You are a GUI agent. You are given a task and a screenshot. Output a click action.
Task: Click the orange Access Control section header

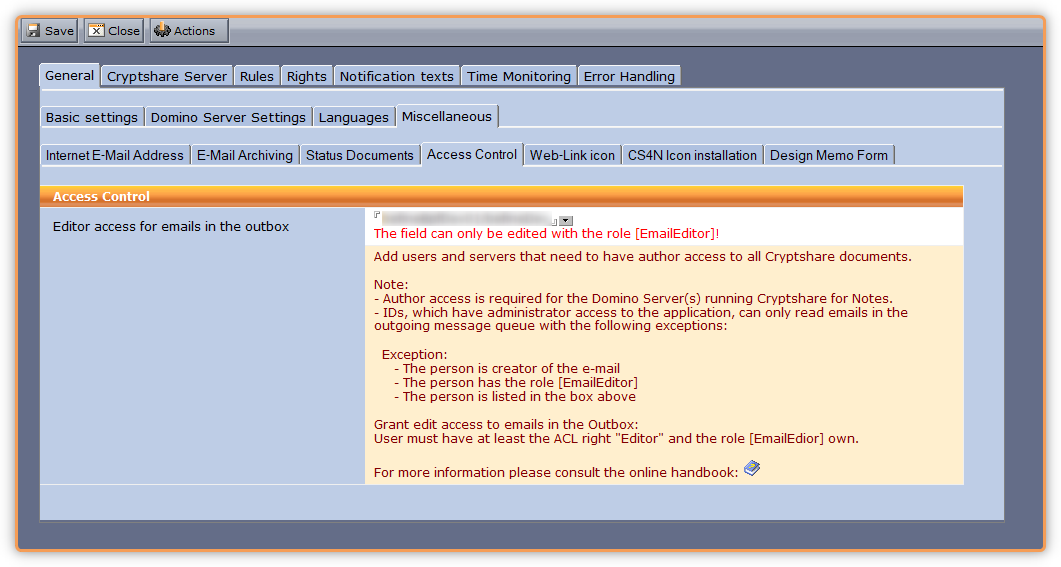pyautogui.click(x=501, y=196)
